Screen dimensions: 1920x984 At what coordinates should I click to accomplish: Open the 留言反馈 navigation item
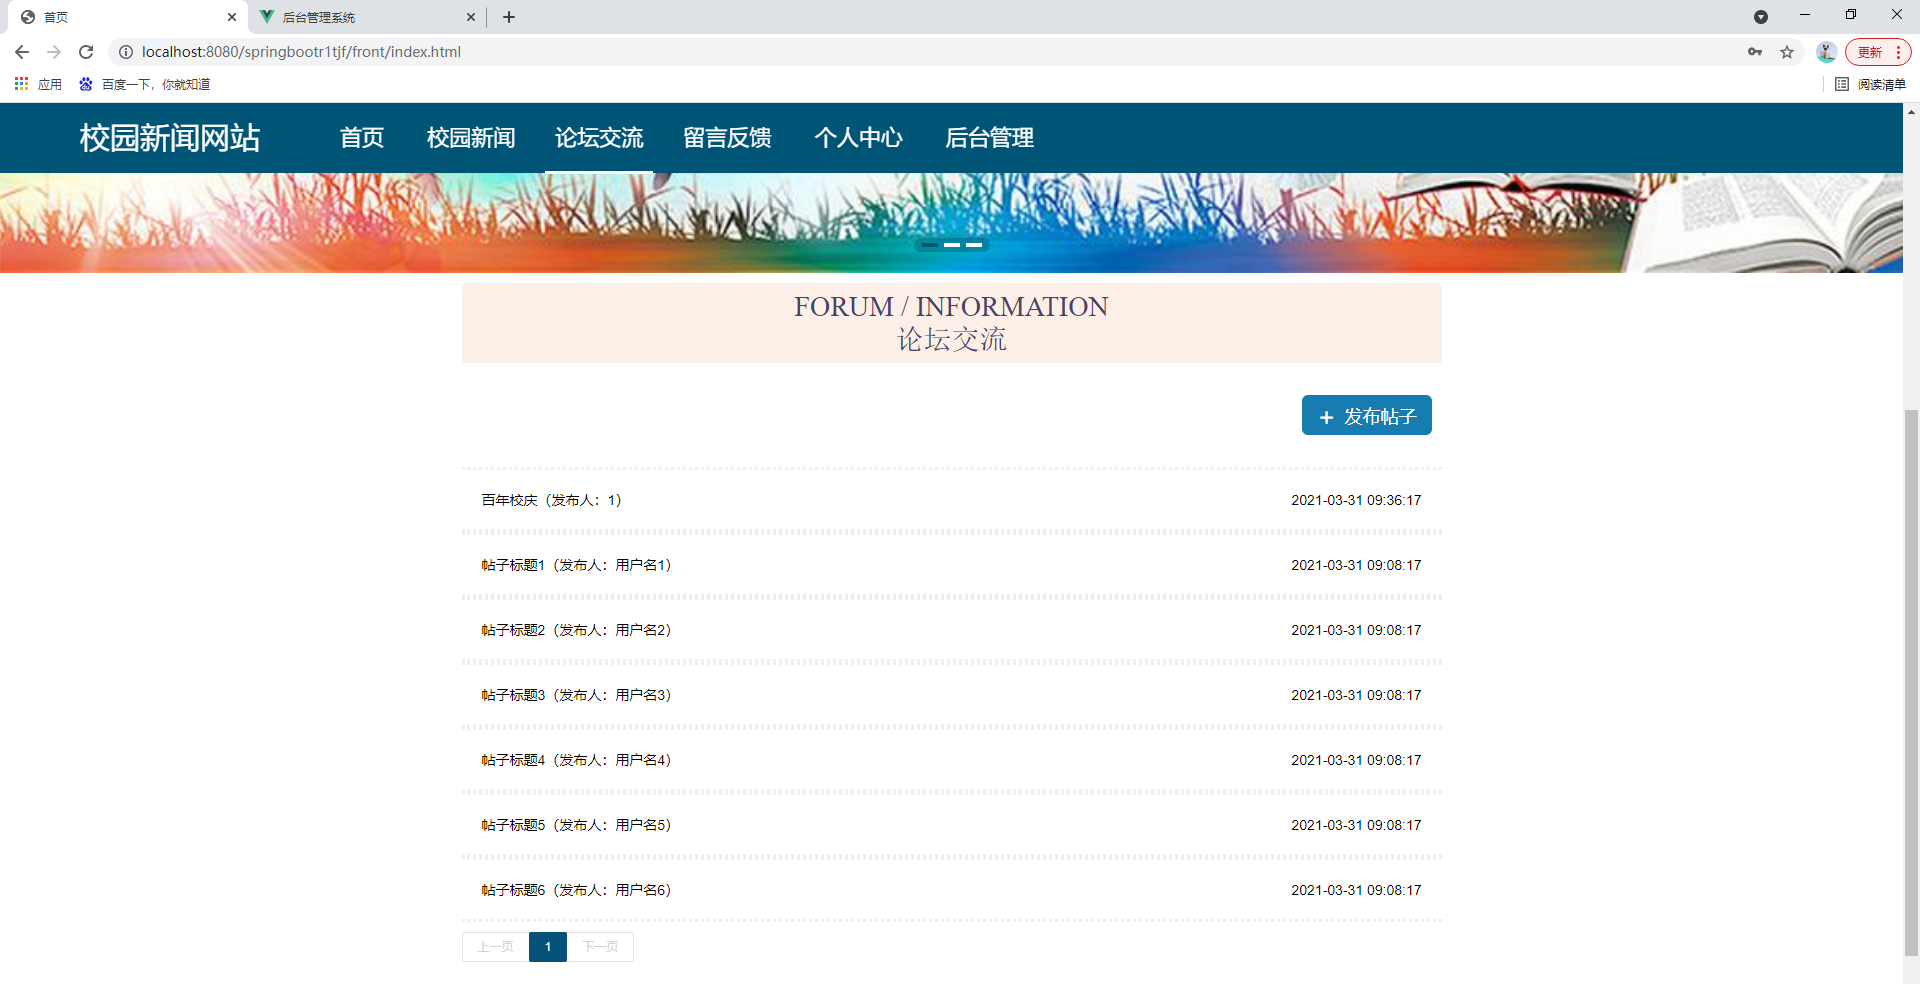727,138
